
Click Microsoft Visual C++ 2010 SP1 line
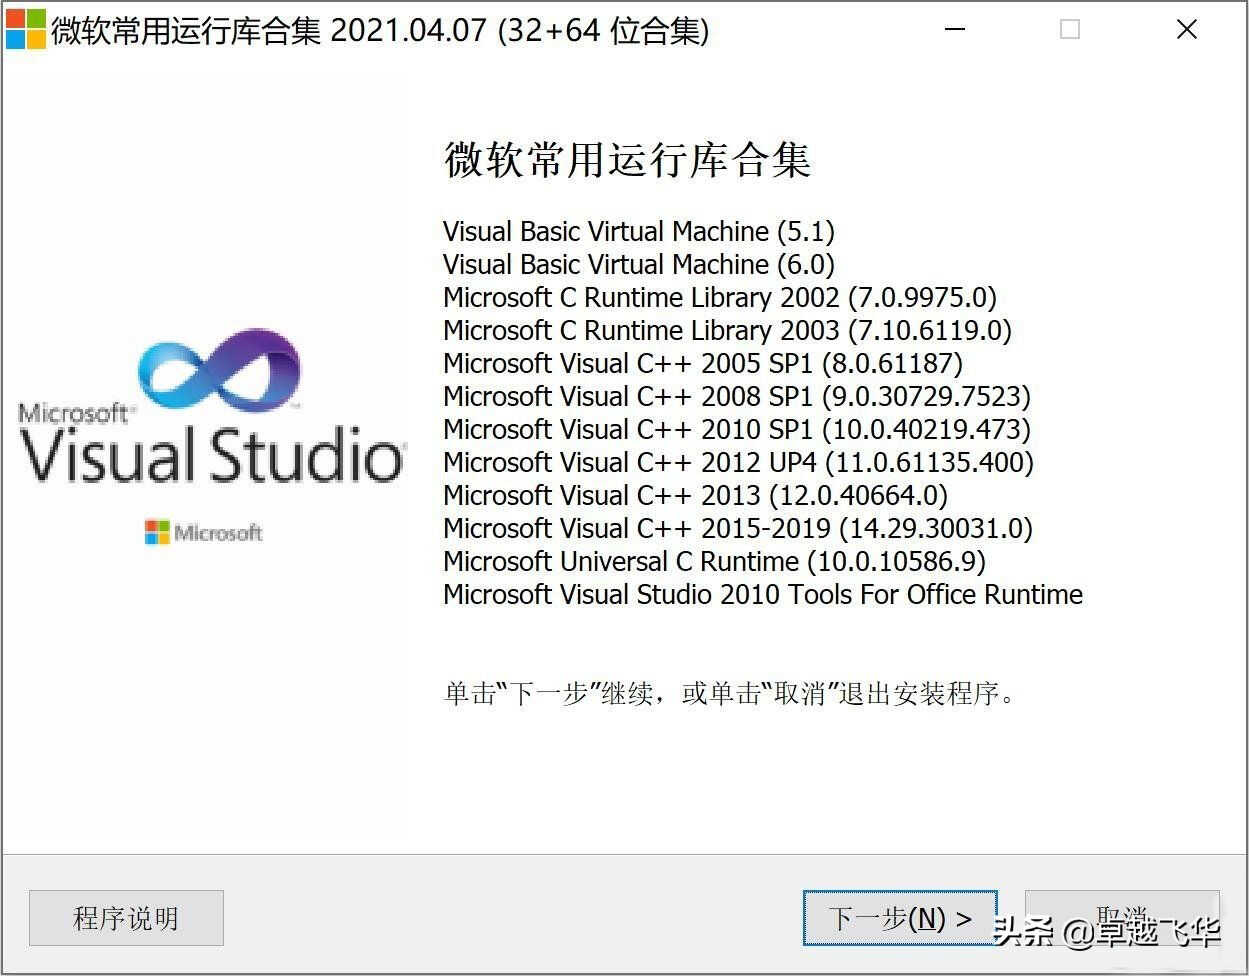[x=737, y=430]
